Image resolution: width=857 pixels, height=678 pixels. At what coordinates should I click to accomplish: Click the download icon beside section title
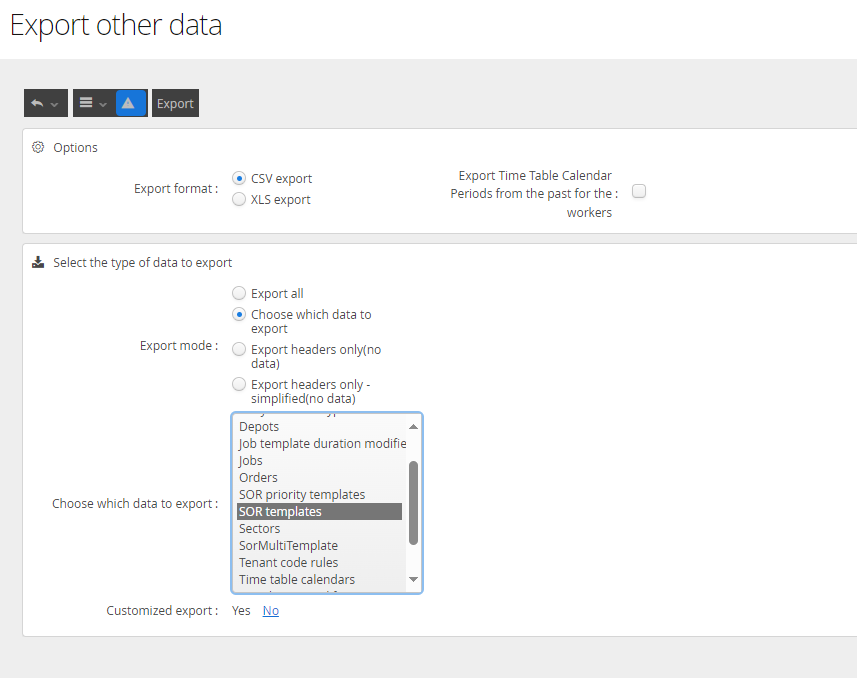[38, 262]
